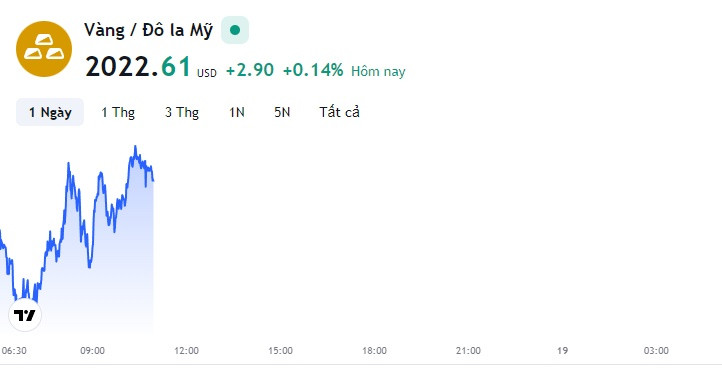This screenshot has width=722, height=371.
Task: Click the 19 date axis marker
Action: [562, 351]
